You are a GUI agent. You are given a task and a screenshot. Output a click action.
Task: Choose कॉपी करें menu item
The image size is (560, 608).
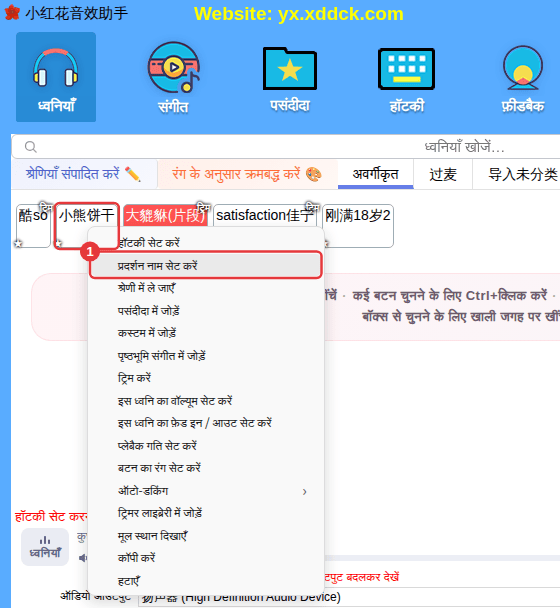pyautogui.click(x=206, y=558)
